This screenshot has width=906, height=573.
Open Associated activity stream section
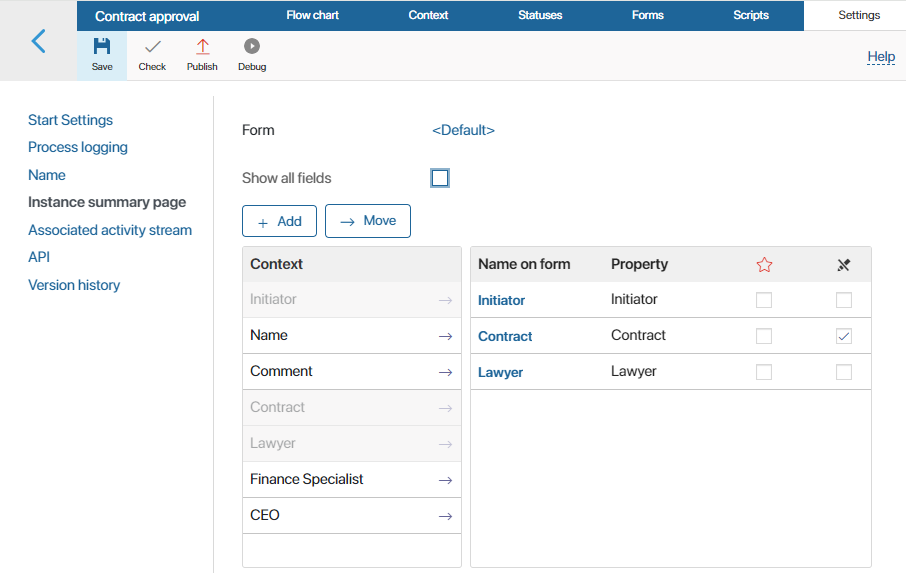tap(110, 230)
